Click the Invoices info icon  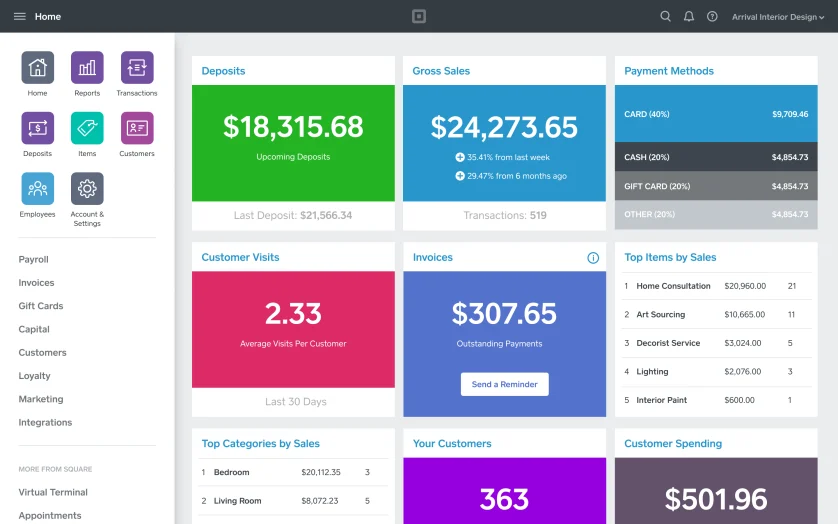pyautogui.click(x=593, y=258)
